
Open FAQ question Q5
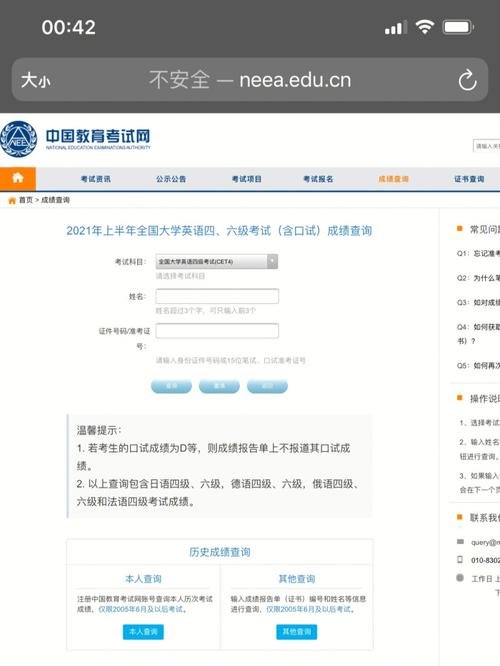click(478, 365)
